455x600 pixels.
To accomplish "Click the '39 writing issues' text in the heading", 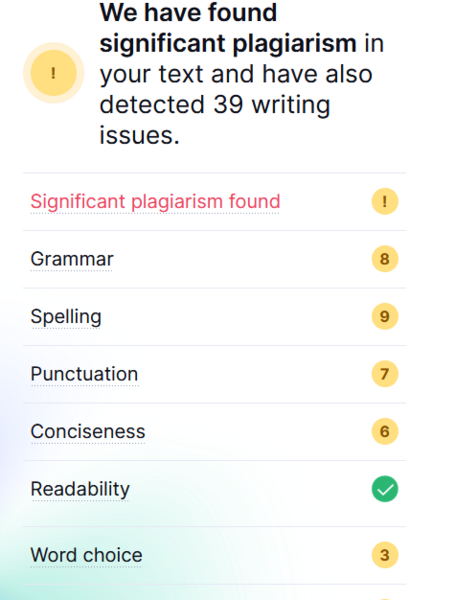I will point(215,120).
